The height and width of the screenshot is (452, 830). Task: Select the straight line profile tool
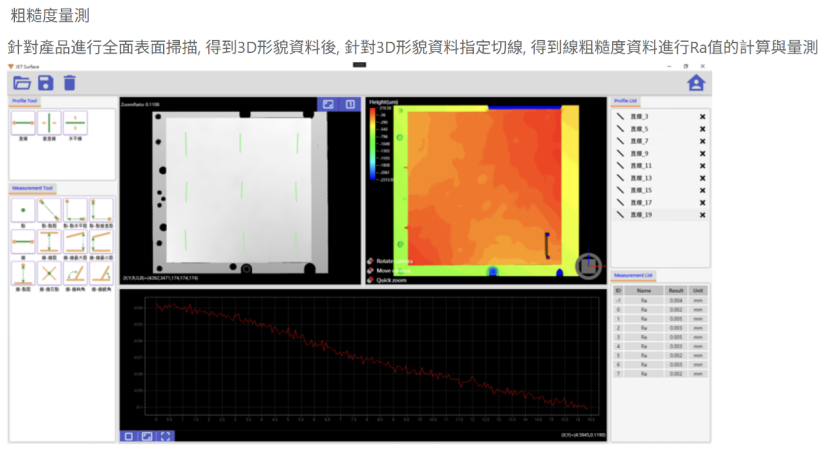[23, 123]
